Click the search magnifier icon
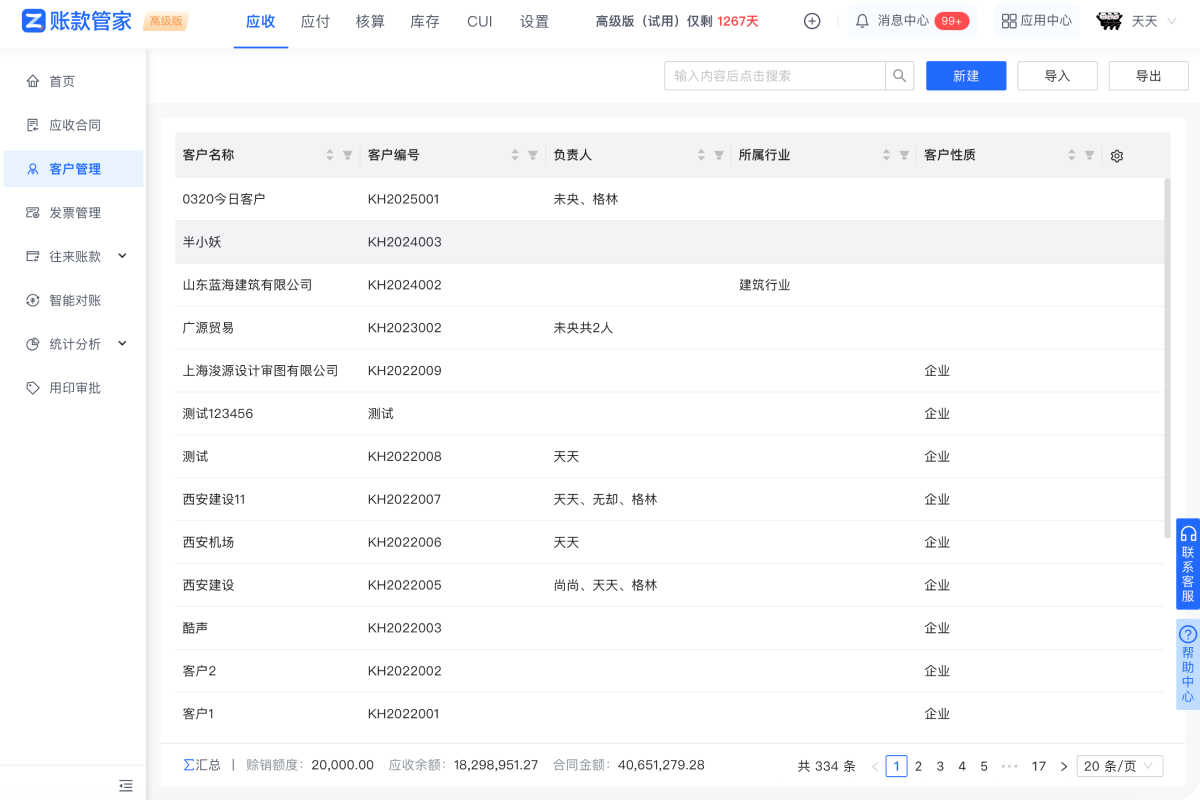Screen dimensions: 1200x800 pos(899,76)
